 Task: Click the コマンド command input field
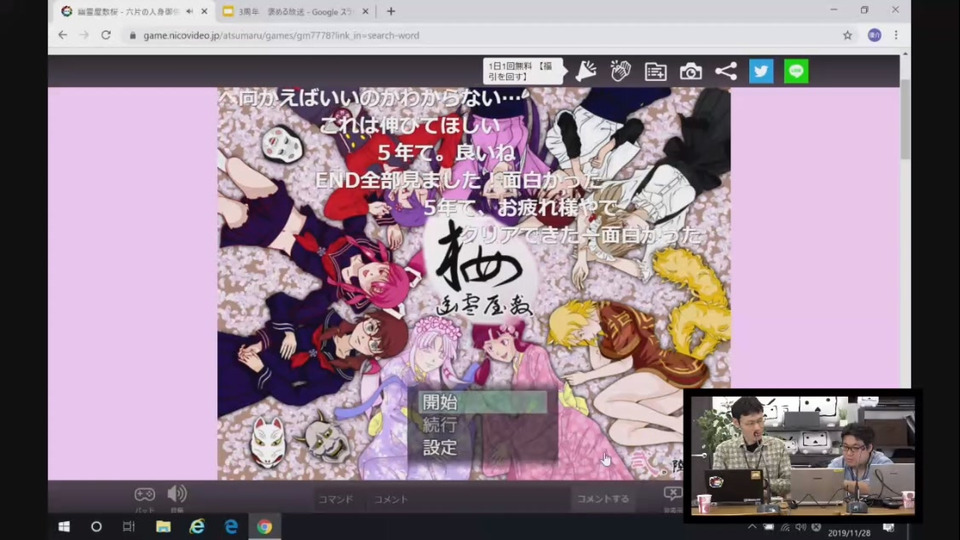[x=336, y=499]
